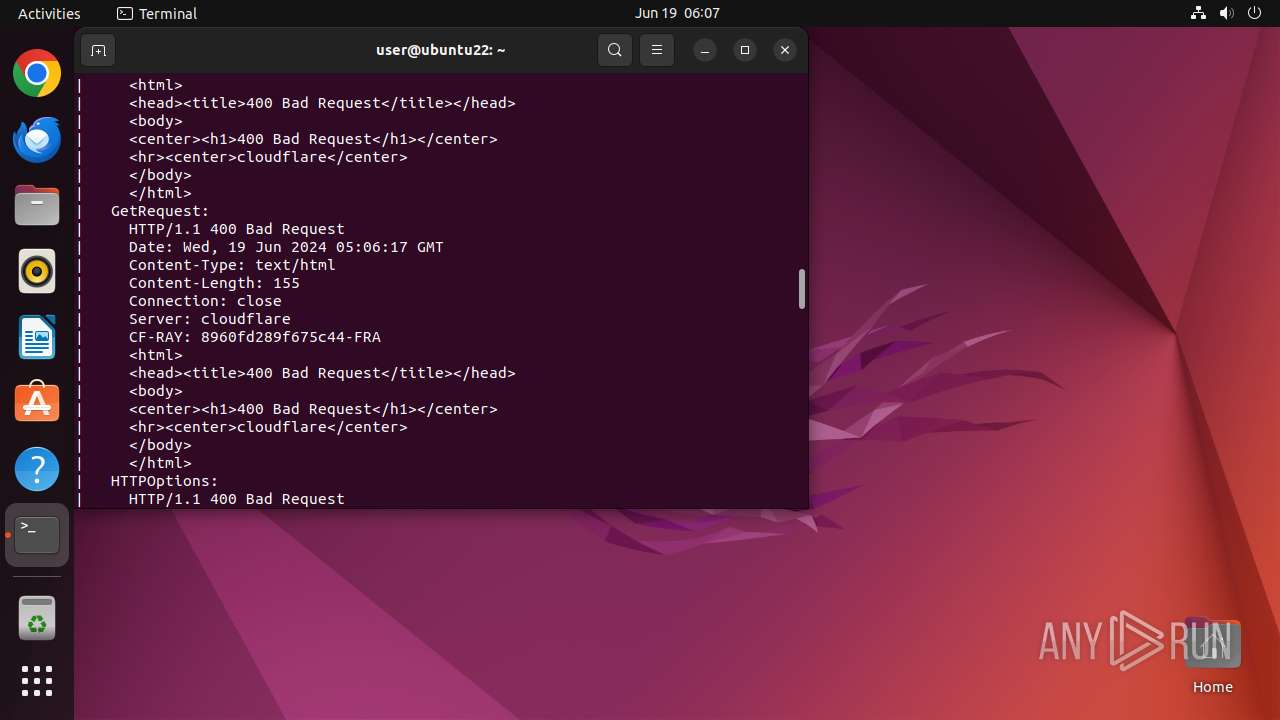Click the 'Content-Length: 155' text
Image resolution: width=1280 pixels, height=720 pixels.
coord(214,283)
